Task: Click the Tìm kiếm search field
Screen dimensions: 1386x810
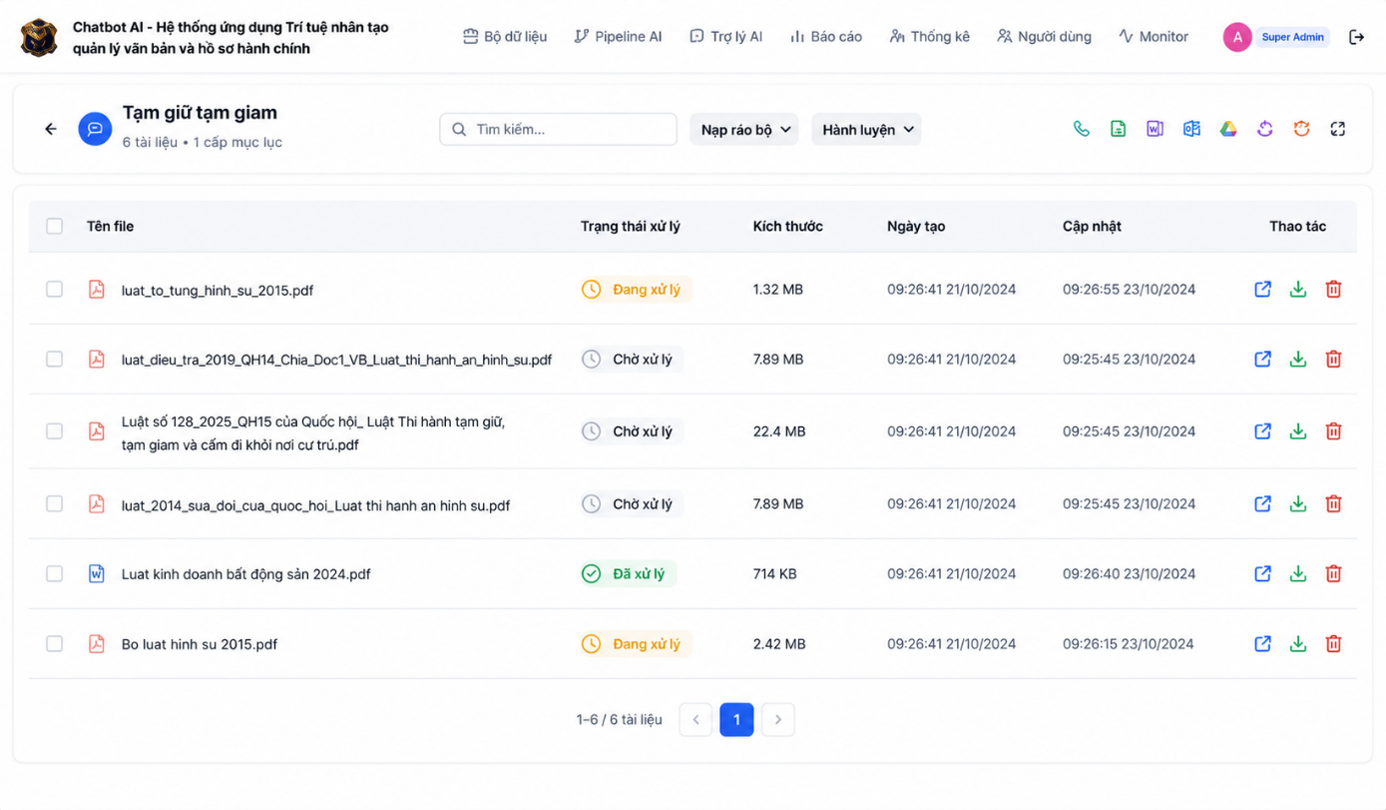Action: point(558,129)
